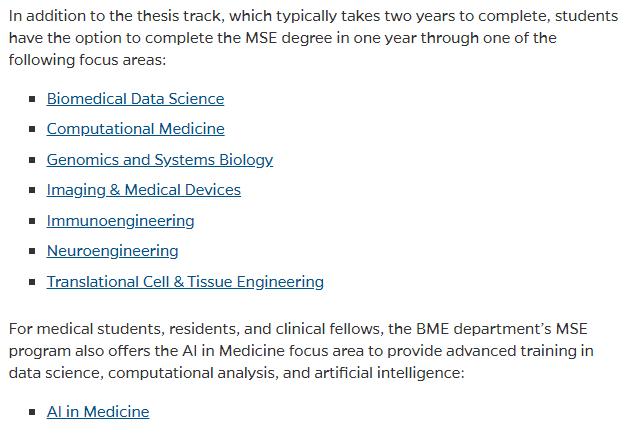Click the bullet next to Genomics and Systems Biology
Viewport: 629px width, 440px height.
coord(32,160)
